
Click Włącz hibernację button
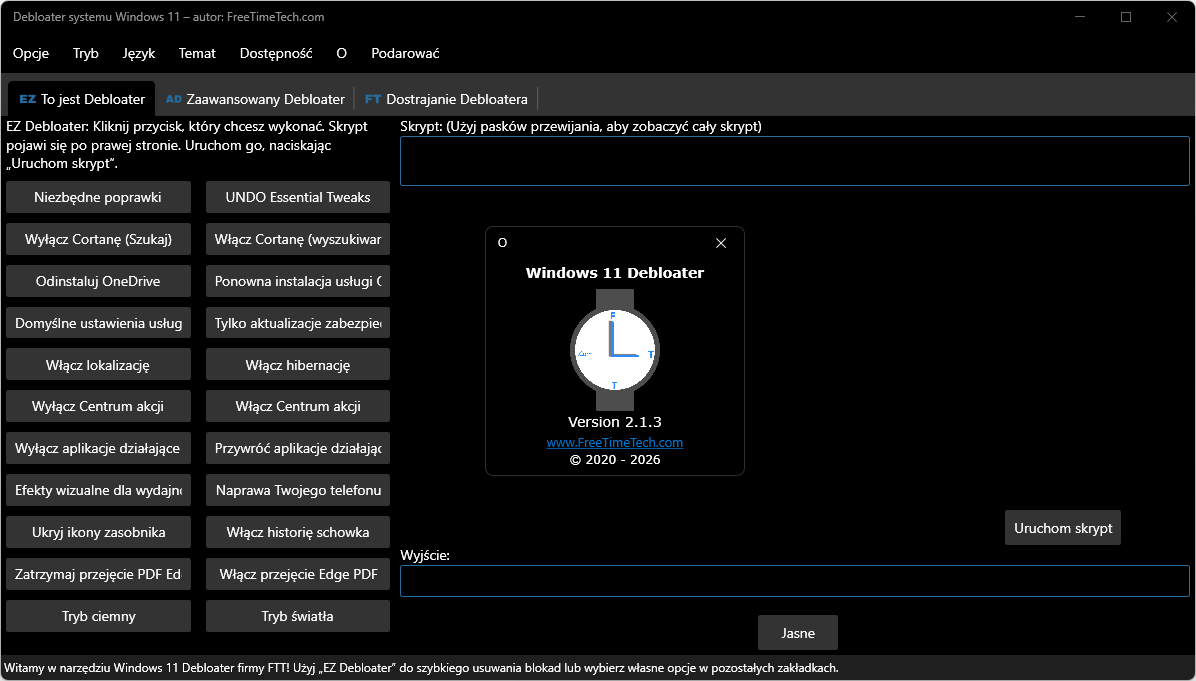(297, 365)
